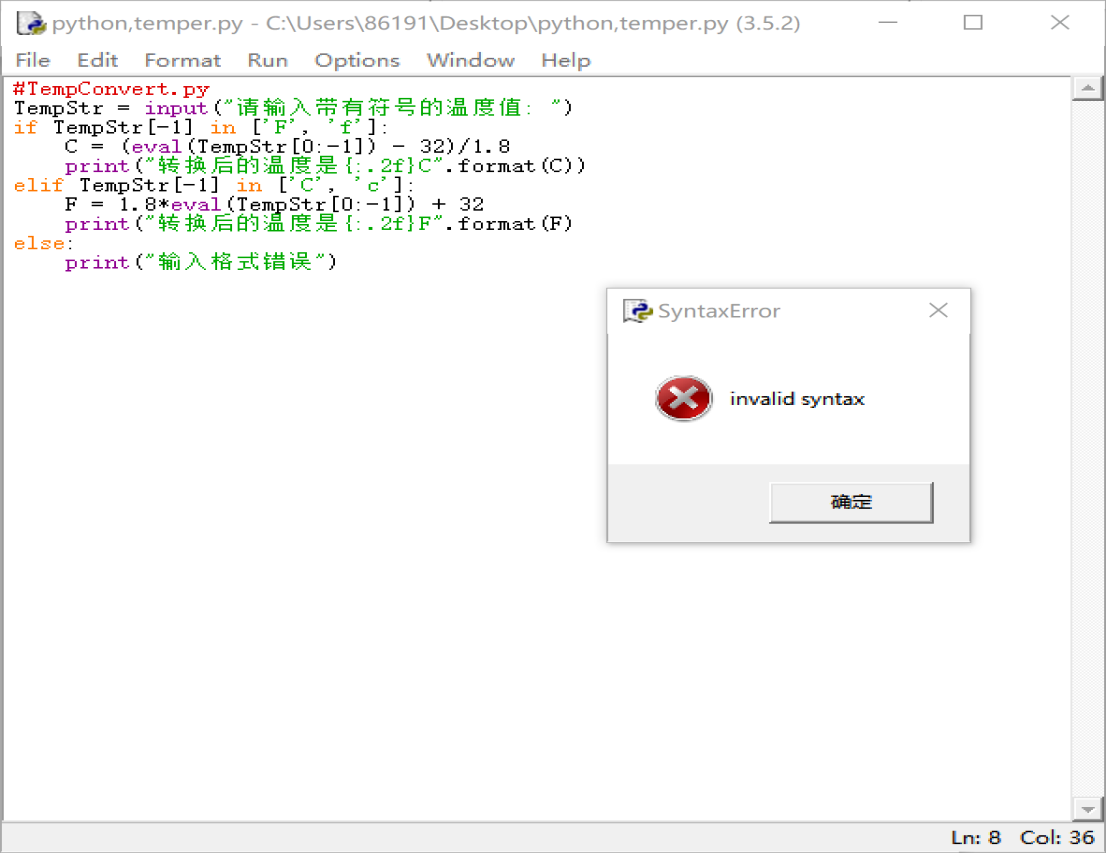Click the 'invalid syntax' message text
Image resolution: width=1107 pixels, height=854 pixels.
[x=797, y=399]
